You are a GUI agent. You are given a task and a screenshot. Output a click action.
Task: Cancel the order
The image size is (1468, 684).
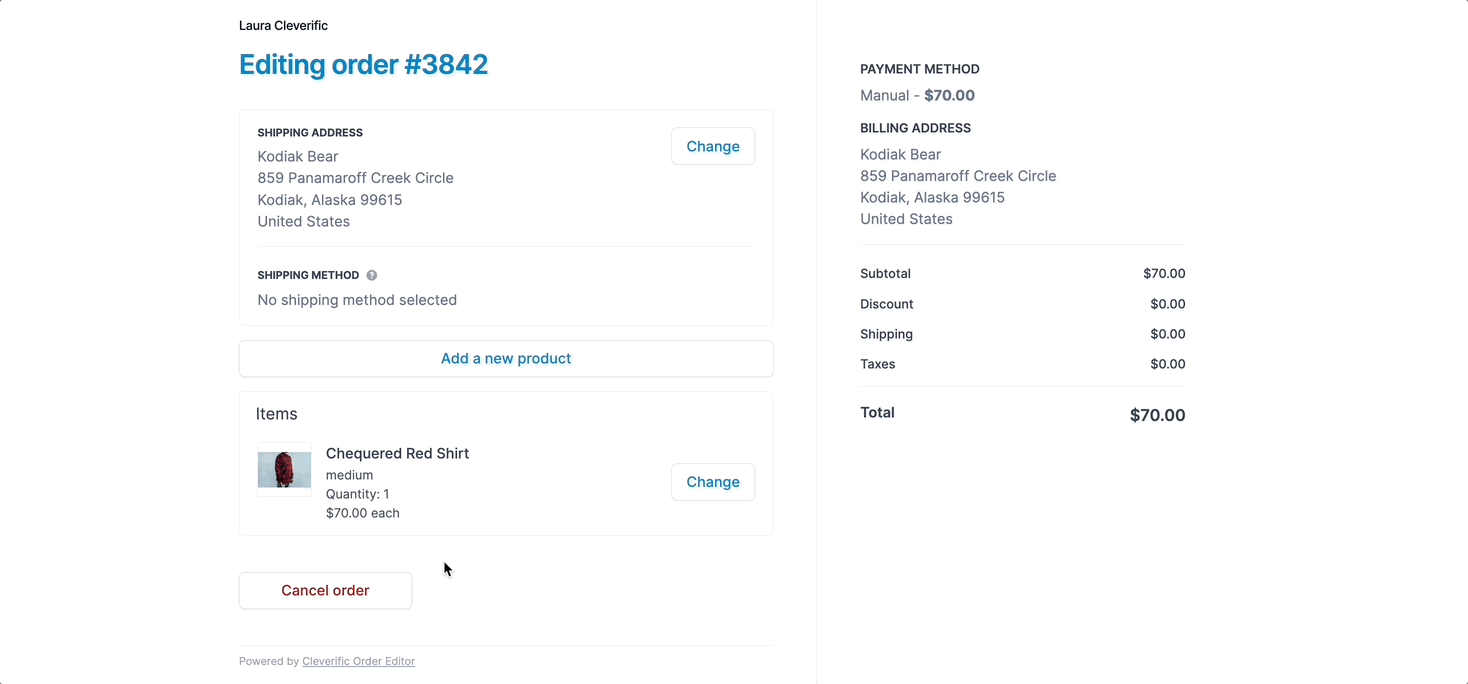[325, 590]
